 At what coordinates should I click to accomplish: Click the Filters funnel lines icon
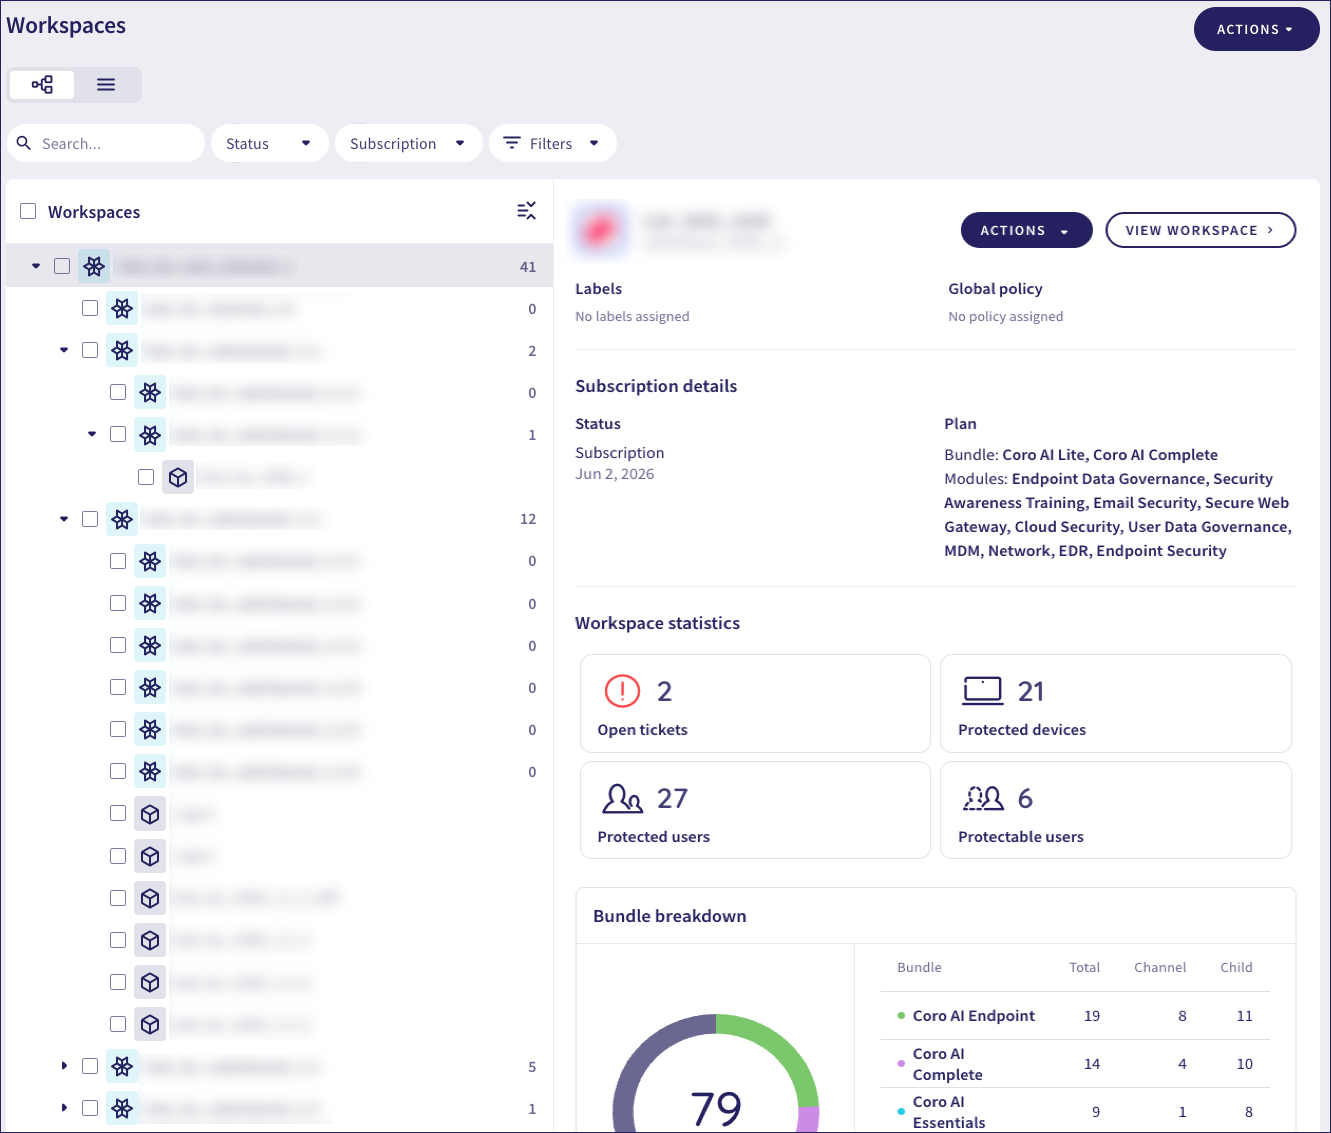(511, 143)
